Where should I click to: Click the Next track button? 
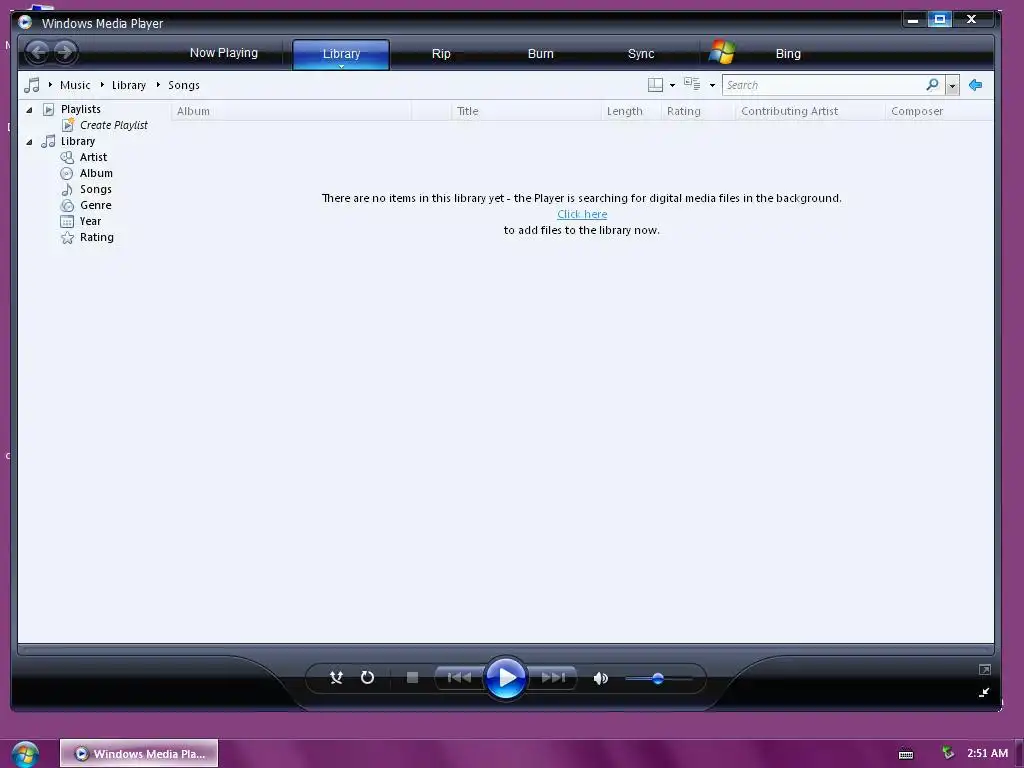(x=552, y=678)
